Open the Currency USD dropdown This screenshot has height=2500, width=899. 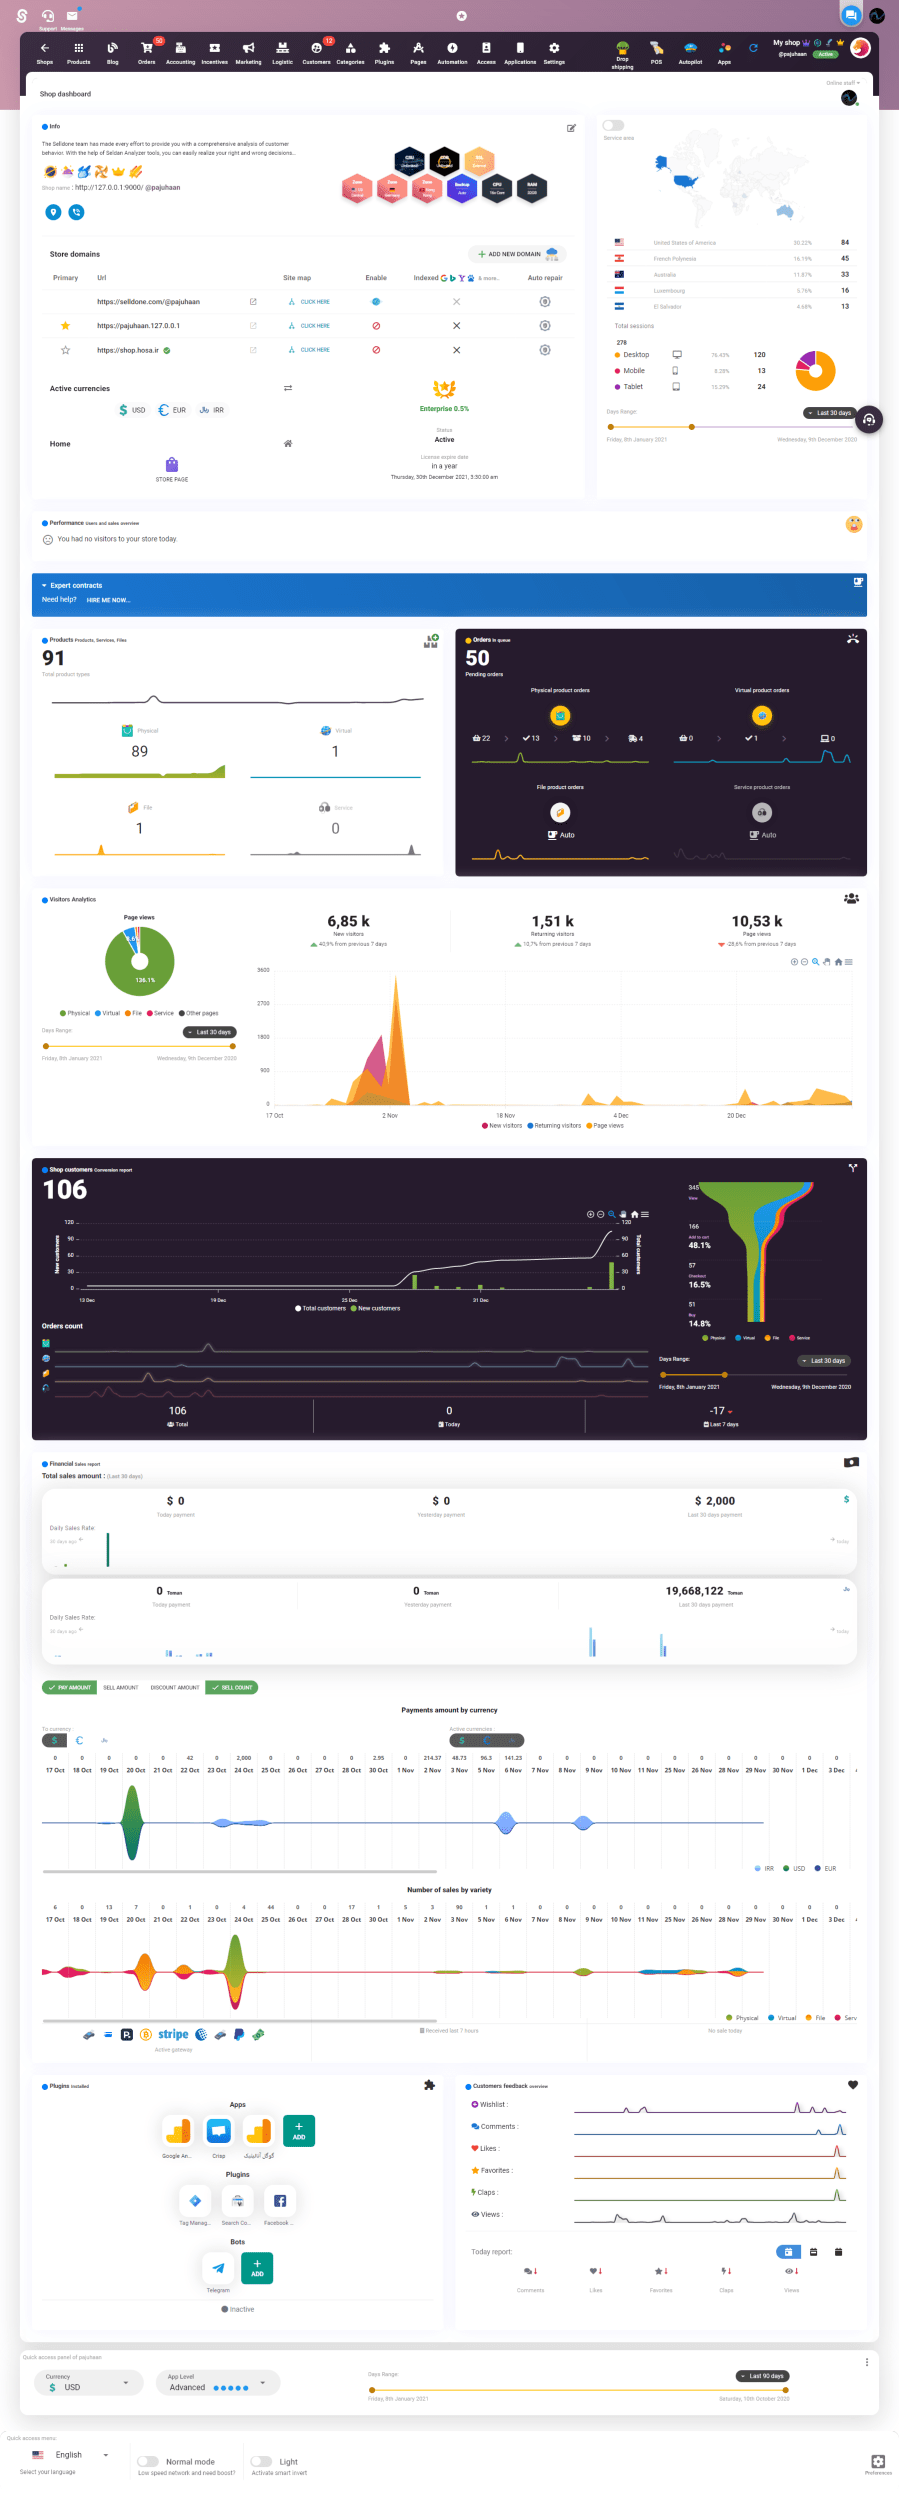pyautogui.click(x=88, y=2383)
